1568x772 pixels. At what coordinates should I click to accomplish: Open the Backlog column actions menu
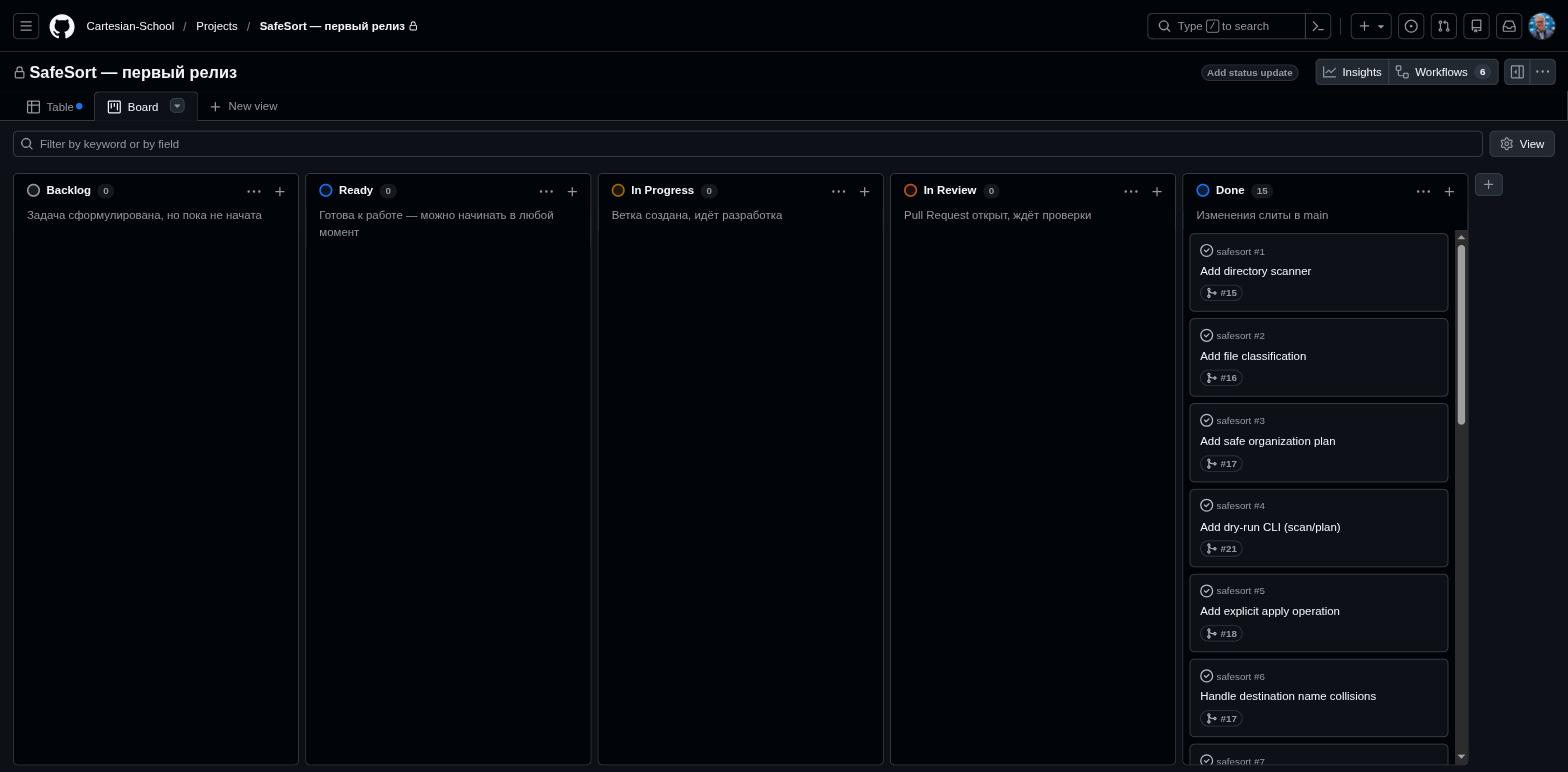tap(254, 191)
